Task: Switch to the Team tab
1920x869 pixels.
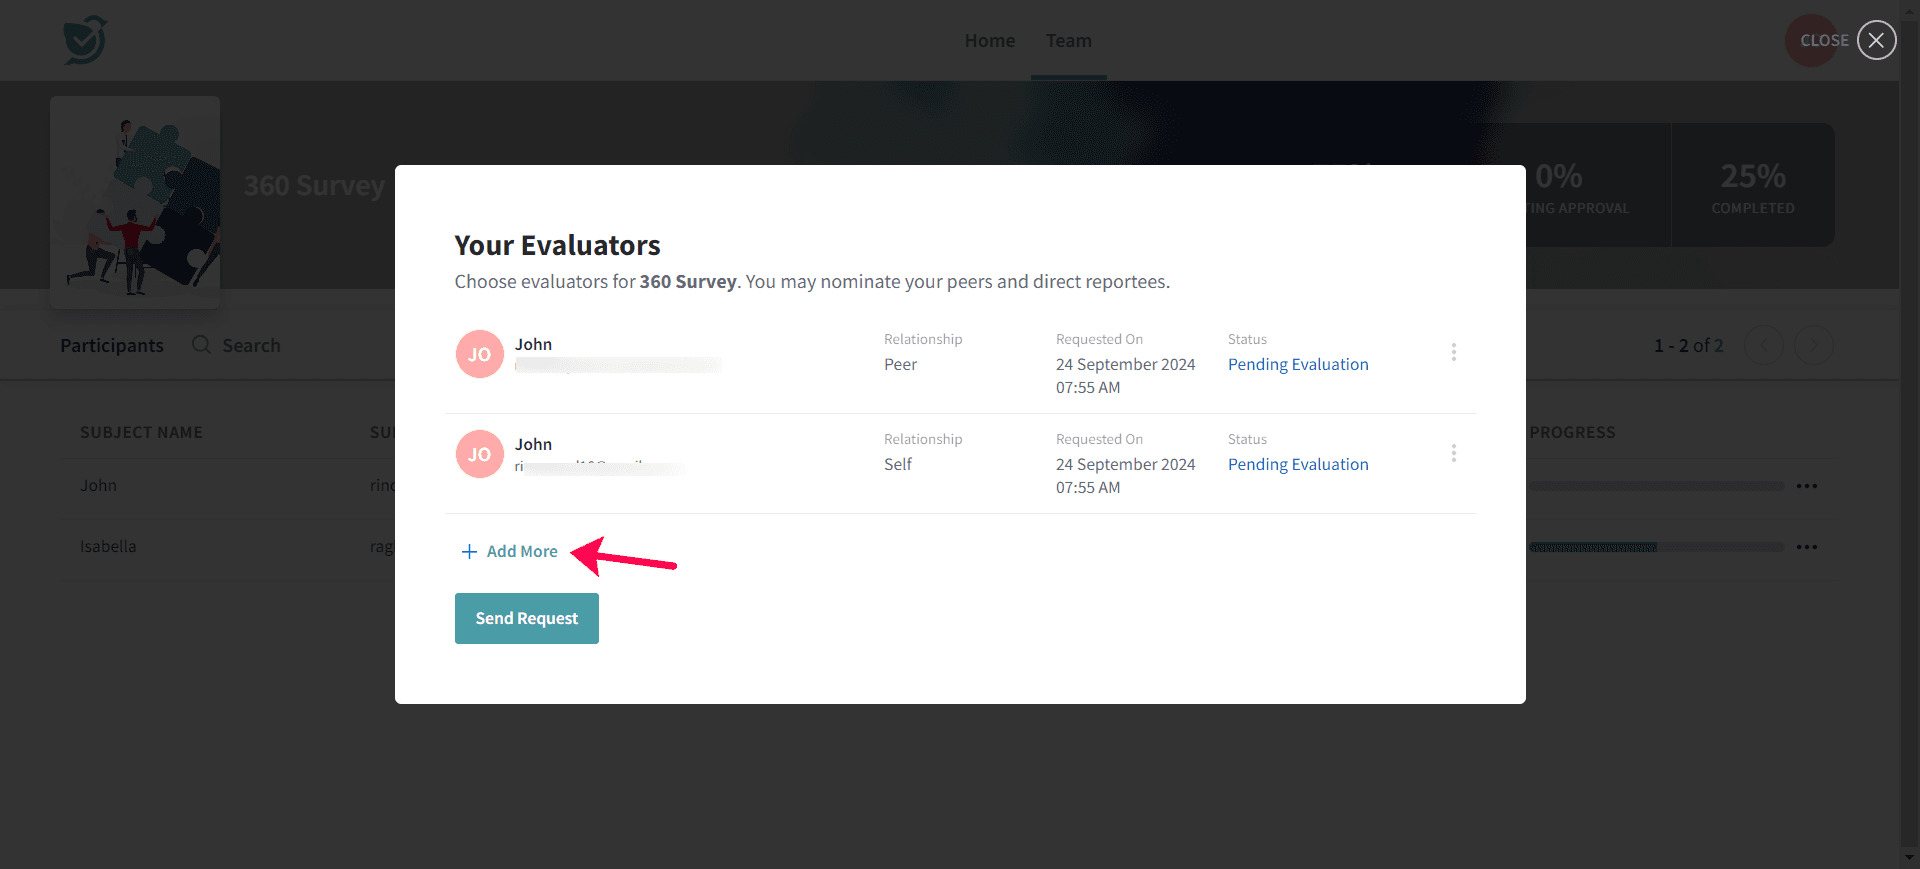Action: pos(1068,41)
